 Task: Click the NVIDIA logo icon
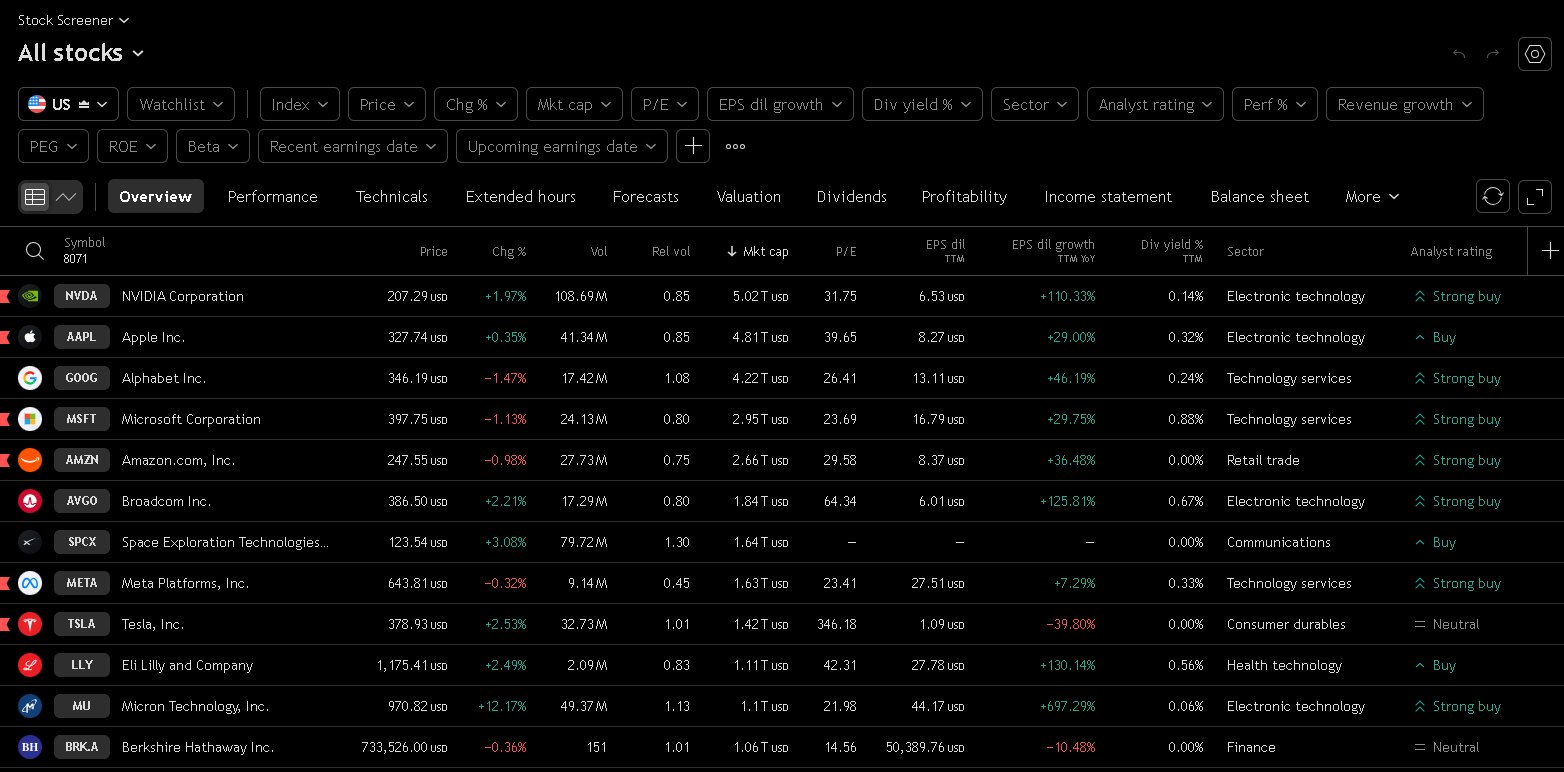point(30,296)
